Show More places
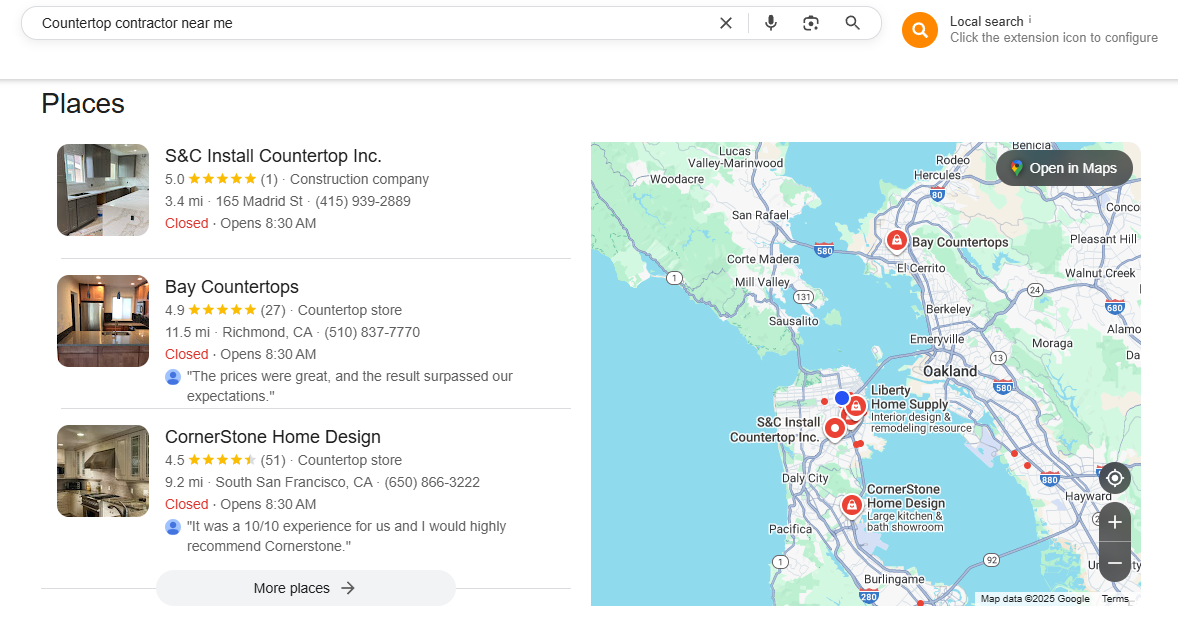The width and height of the screenshot is (1178, 621). pos(306,588)
